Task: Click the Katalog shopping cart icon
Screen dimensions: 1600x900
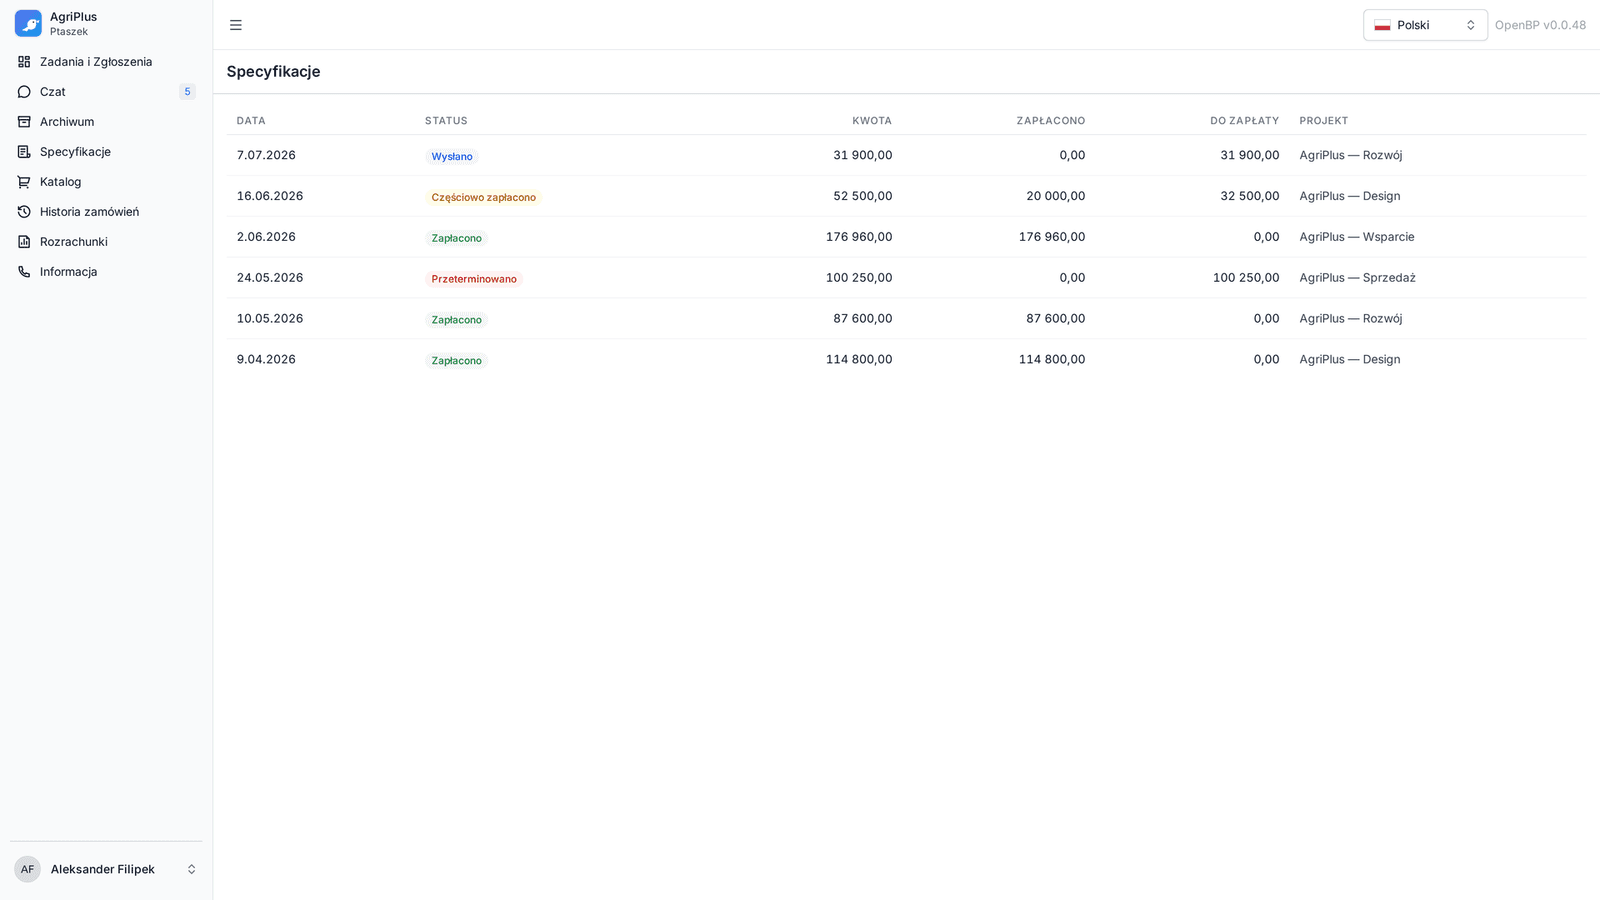Action: pos(24,182)
